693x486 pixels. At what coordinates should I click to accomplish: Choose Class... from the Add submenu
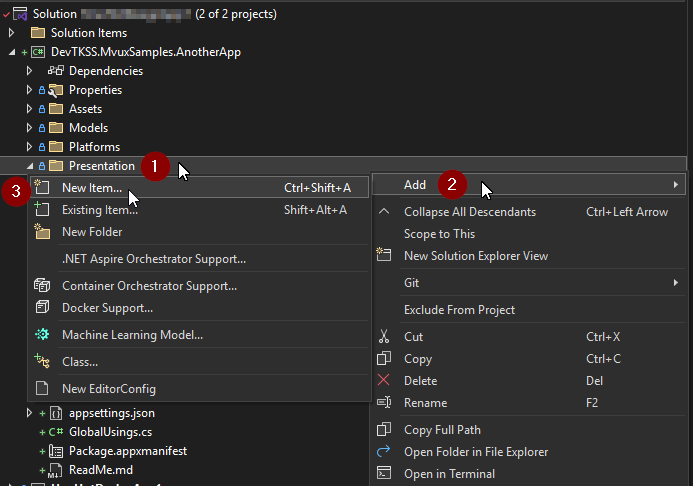(x=199, y=362)
